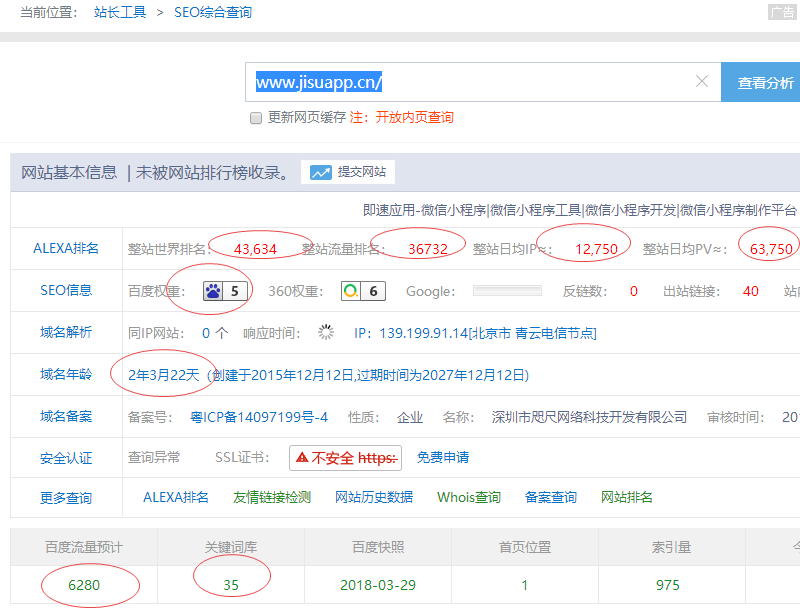
Task: Open the 安全认证 row header link
Action: tap(66, 458)
